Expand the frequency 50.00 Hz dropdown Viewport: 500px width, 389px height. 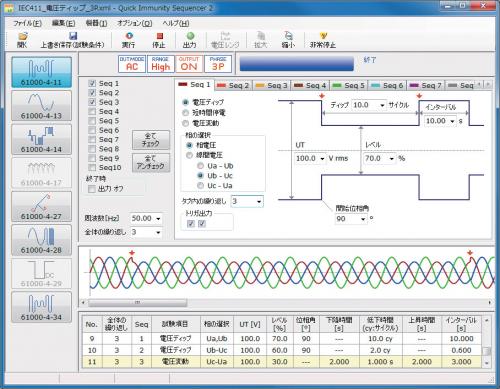click(158, 219)
